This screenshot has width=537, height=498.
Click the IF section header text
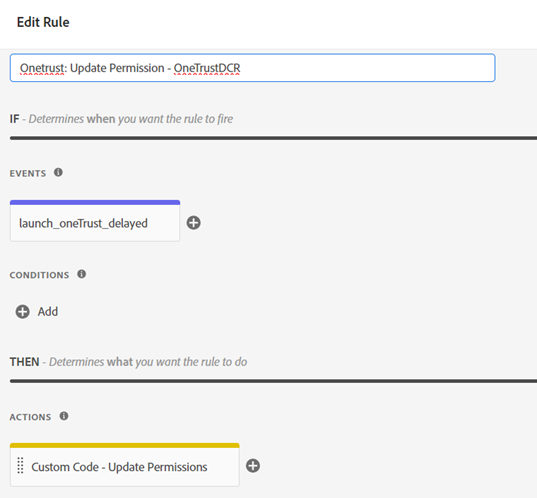click(121, 119)
